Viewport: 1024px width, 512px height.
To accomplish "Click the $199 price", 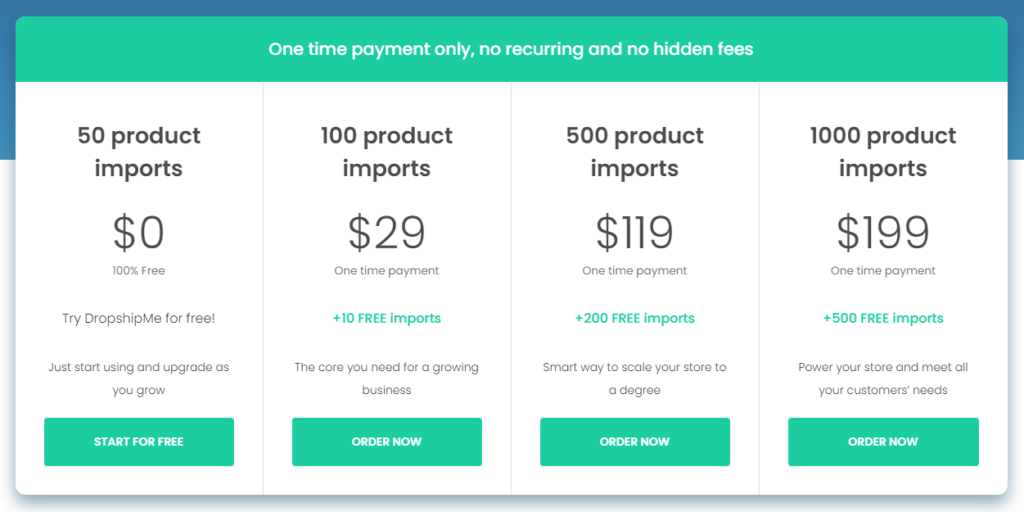I will click(x=883, y=233).
